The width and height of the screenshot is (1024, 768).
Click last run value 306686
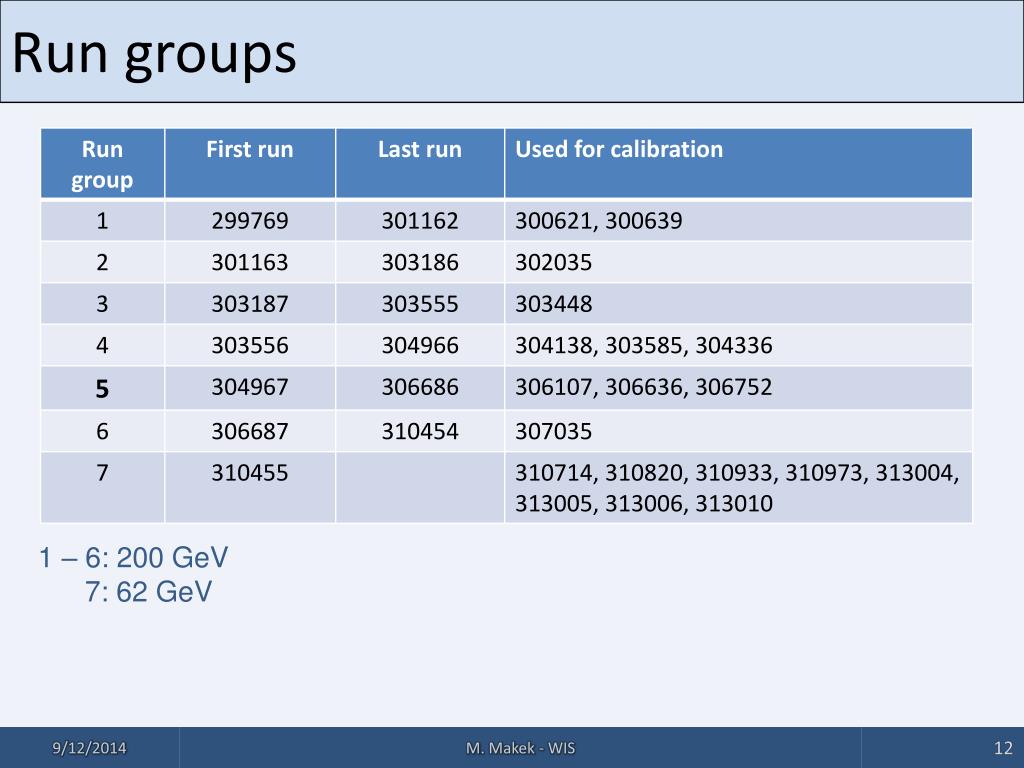(420, 387)
